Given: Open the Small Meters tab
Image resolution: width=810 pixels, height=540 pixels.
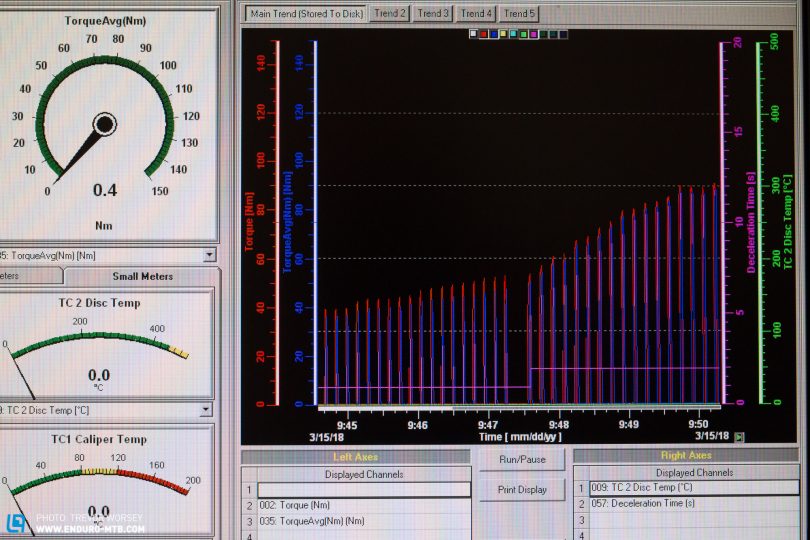Looking at the screenshot, I should point(141,276).
